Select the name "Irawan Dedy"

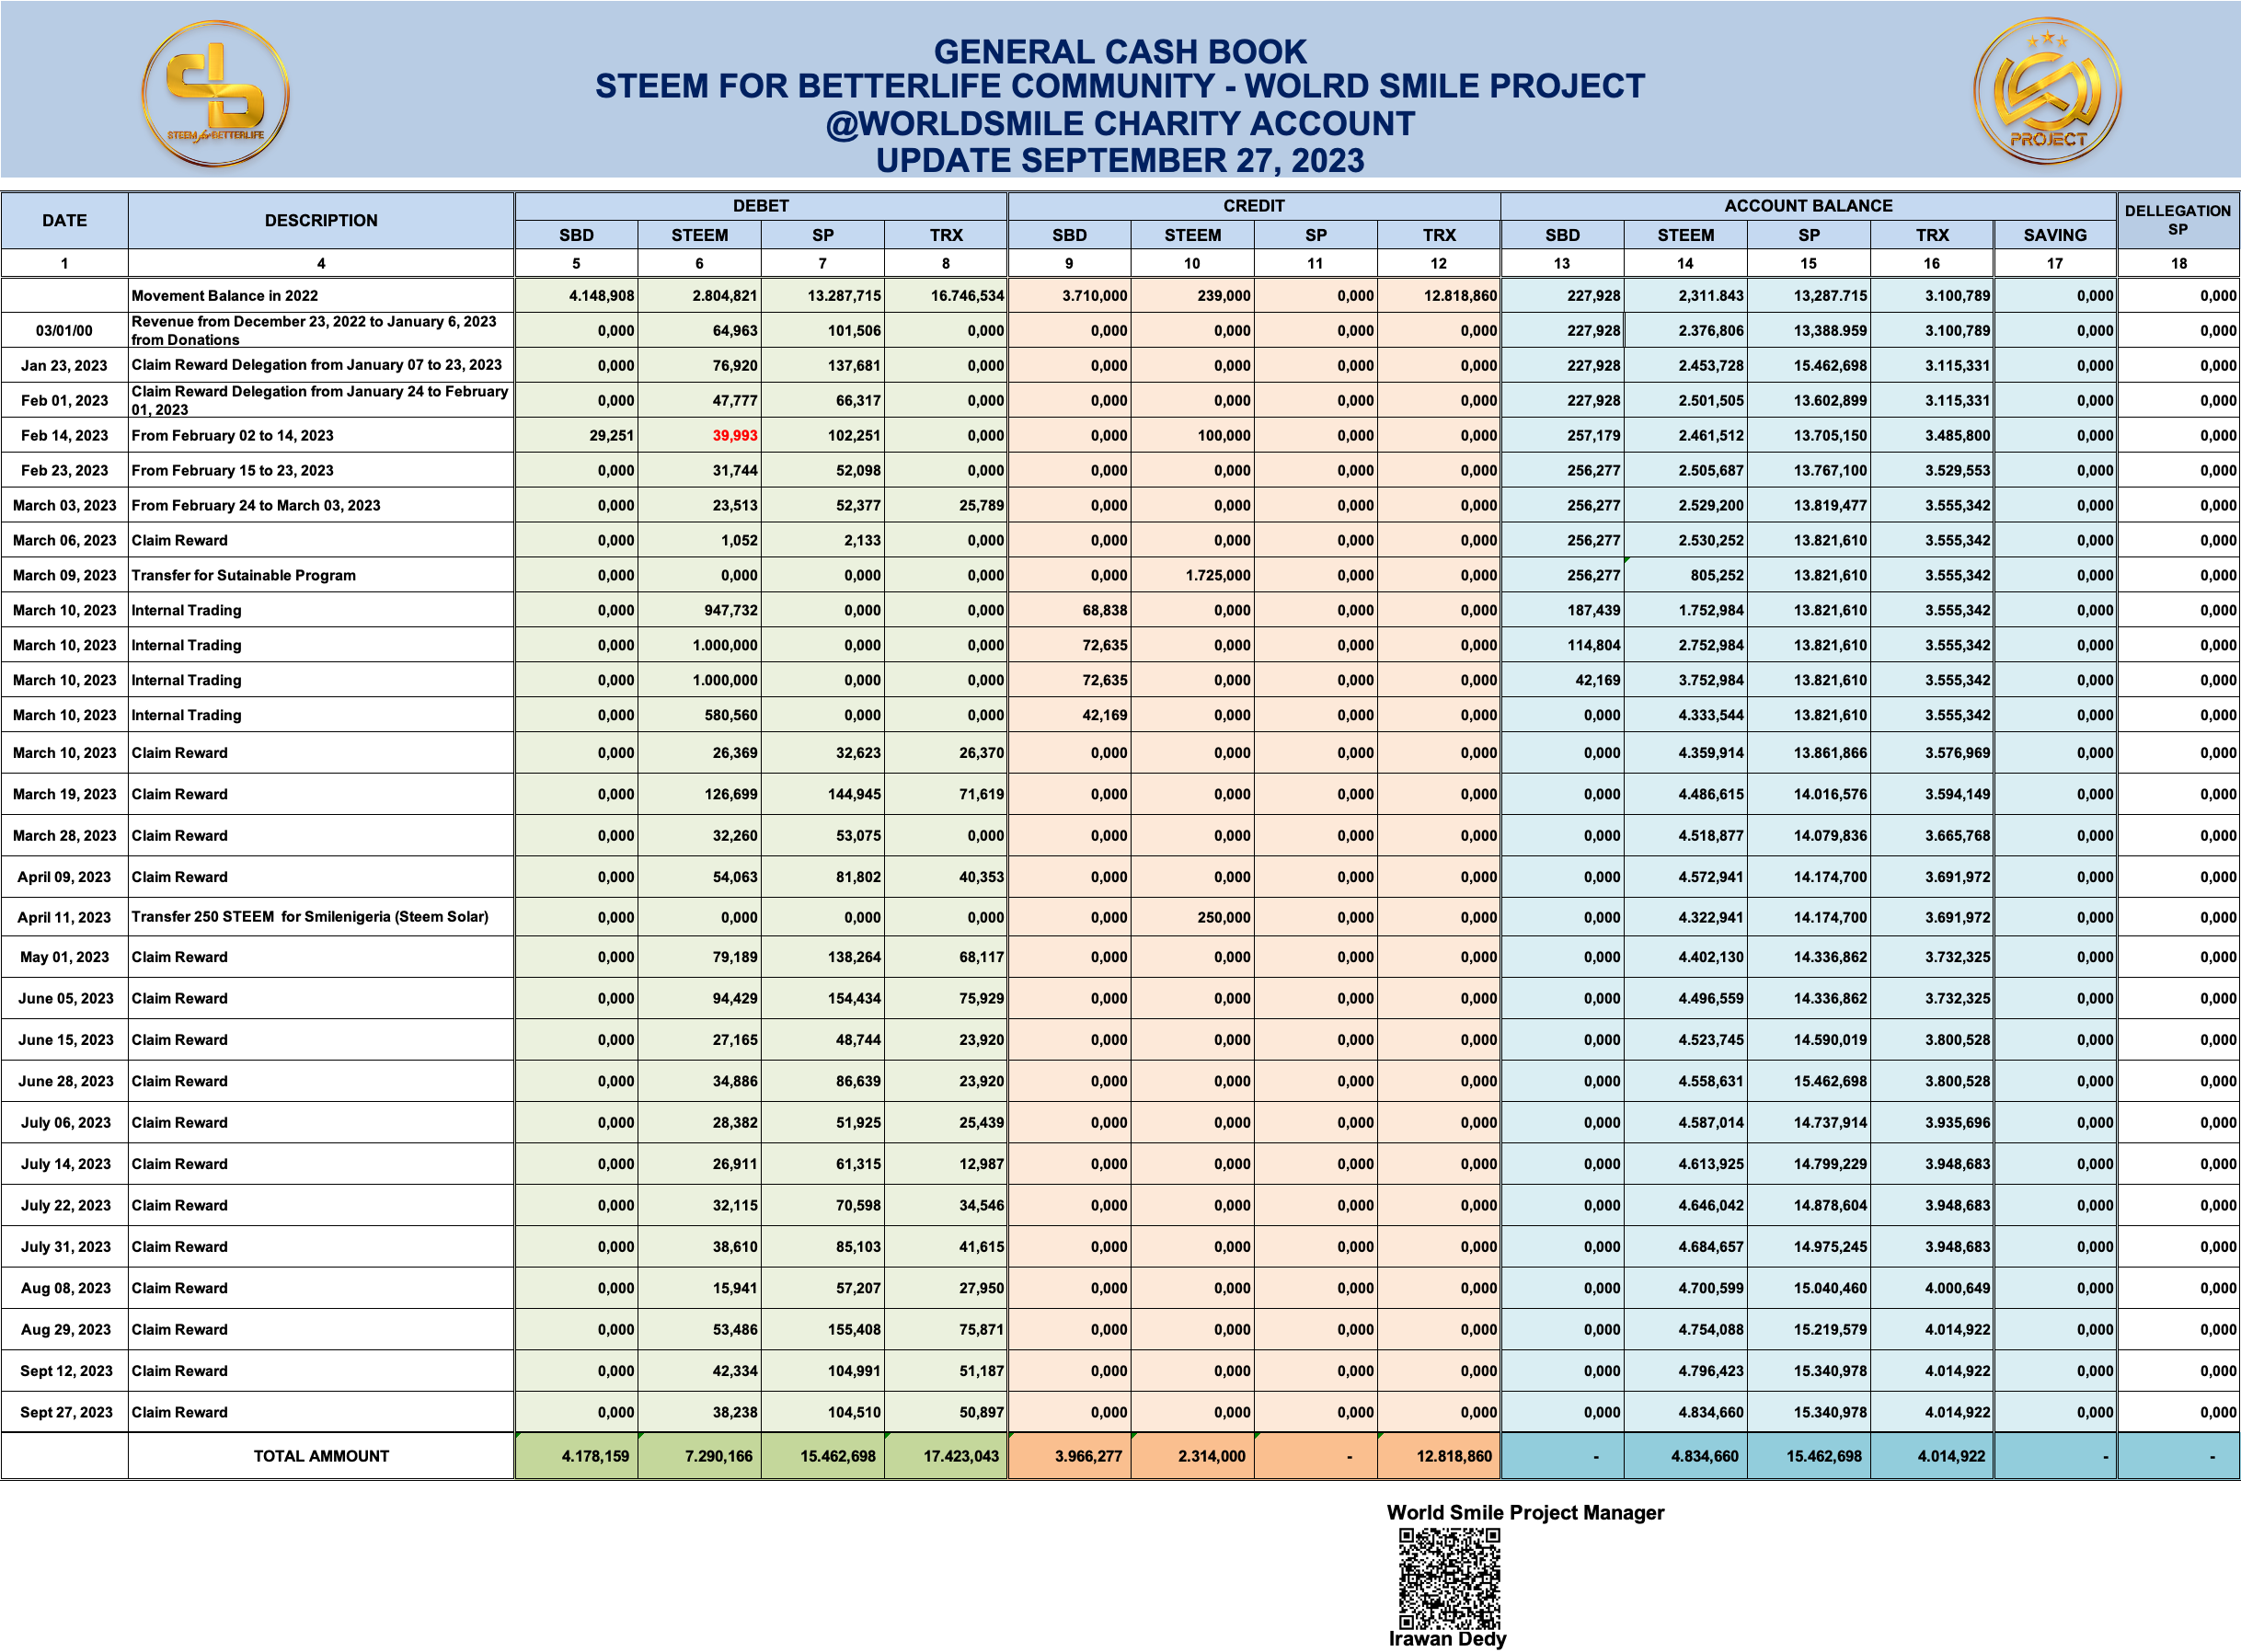click(1447, 1639)
